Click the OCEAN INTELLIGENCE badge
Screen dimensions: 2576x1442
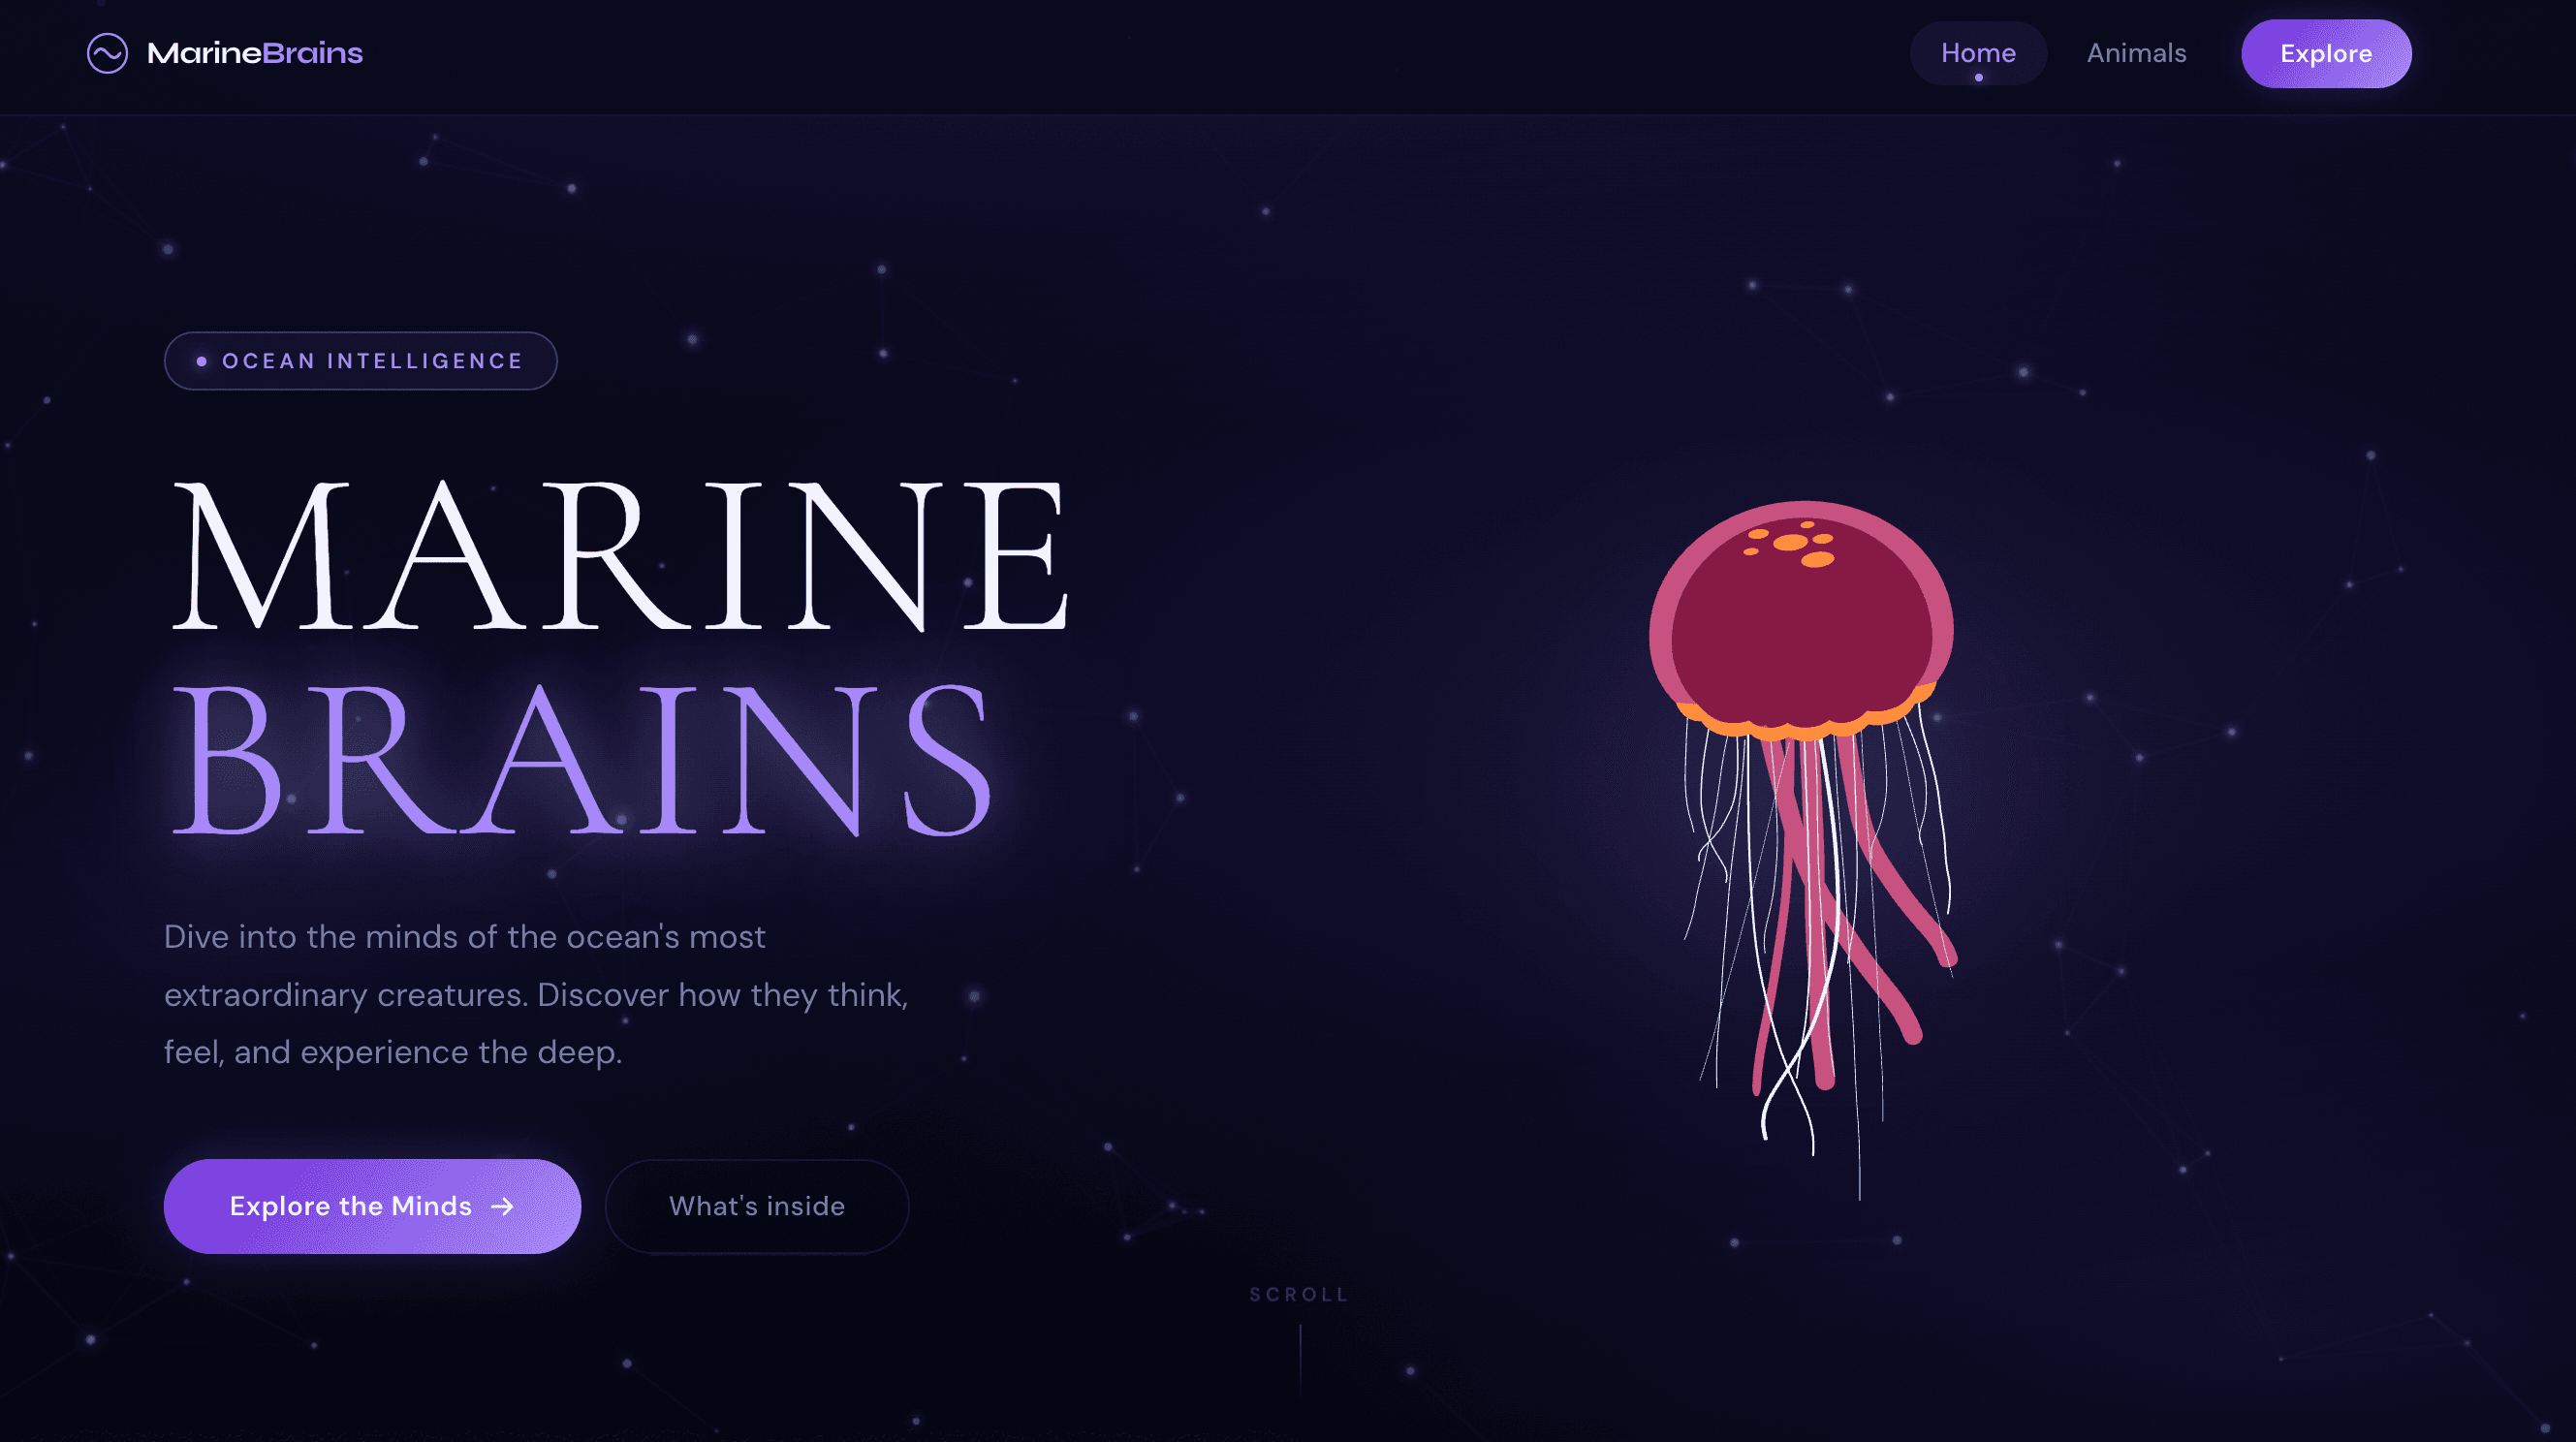360,360
